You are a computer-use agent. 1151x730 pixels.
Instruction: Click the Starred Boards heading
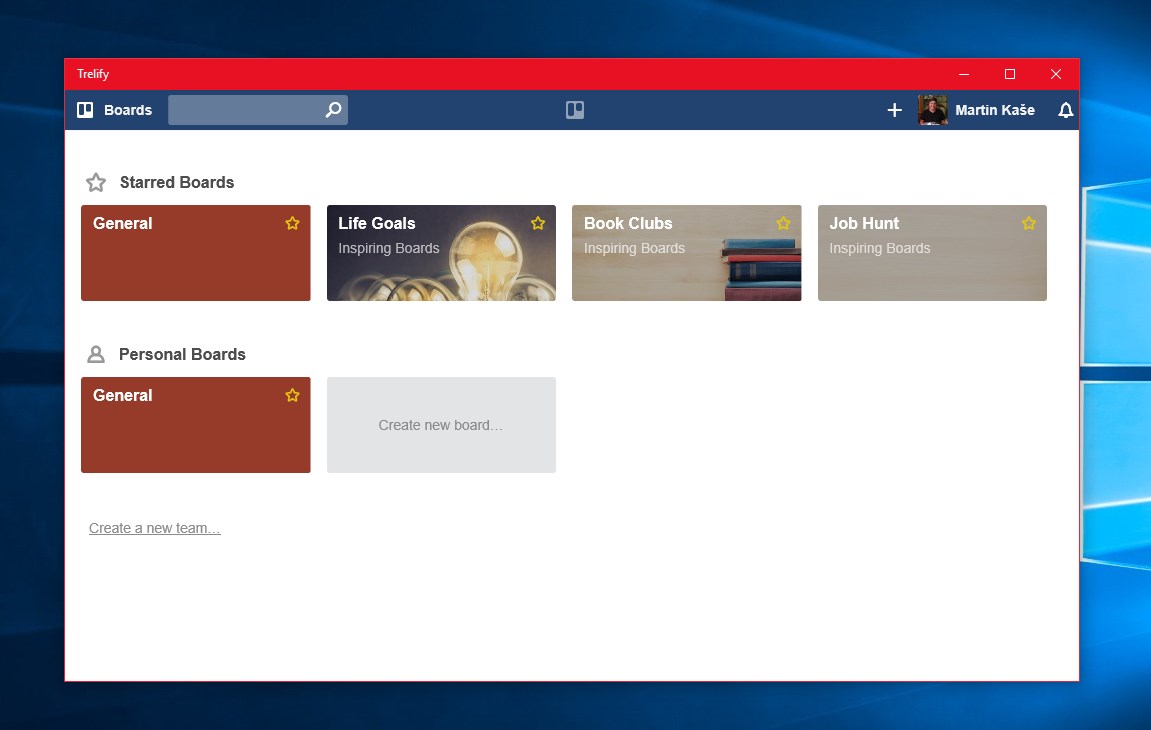177,182
